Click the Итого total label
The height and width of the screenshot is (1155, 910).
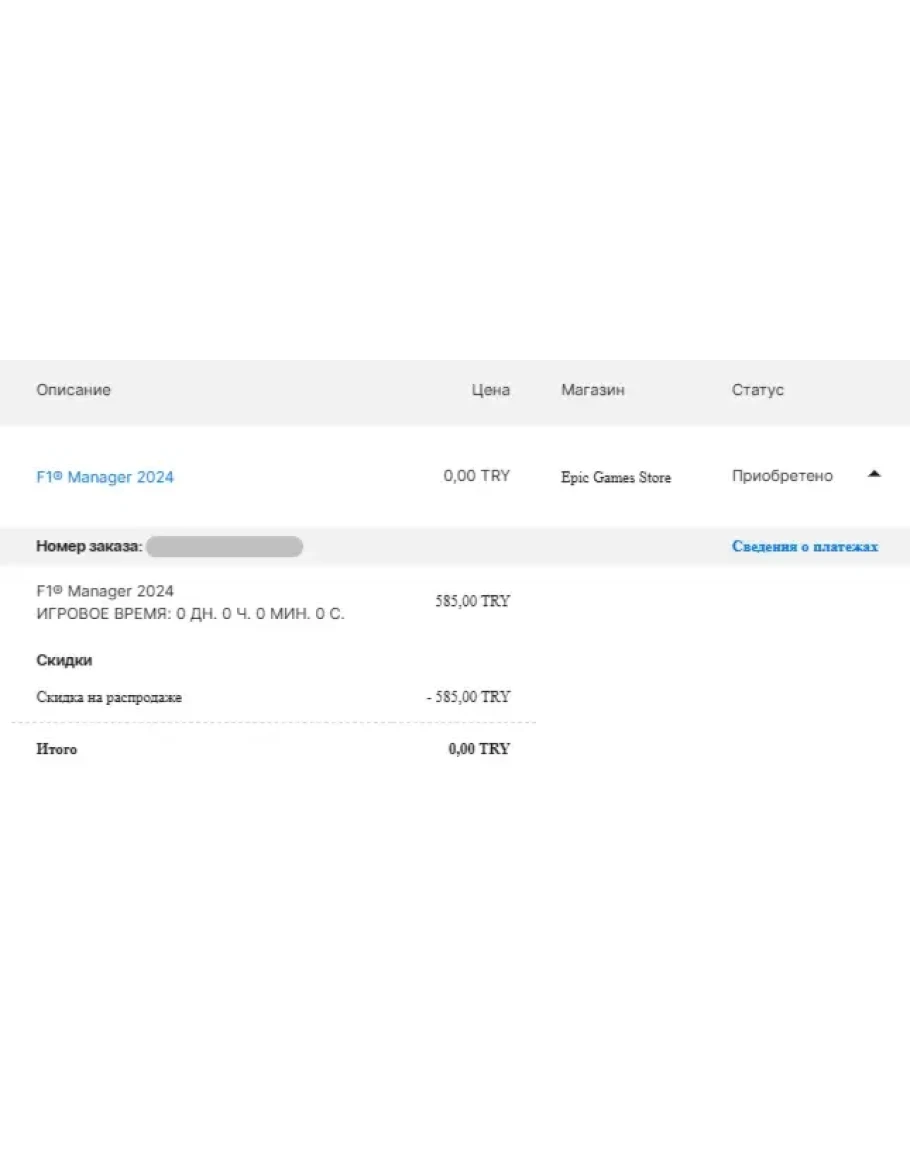pos(57,749)
